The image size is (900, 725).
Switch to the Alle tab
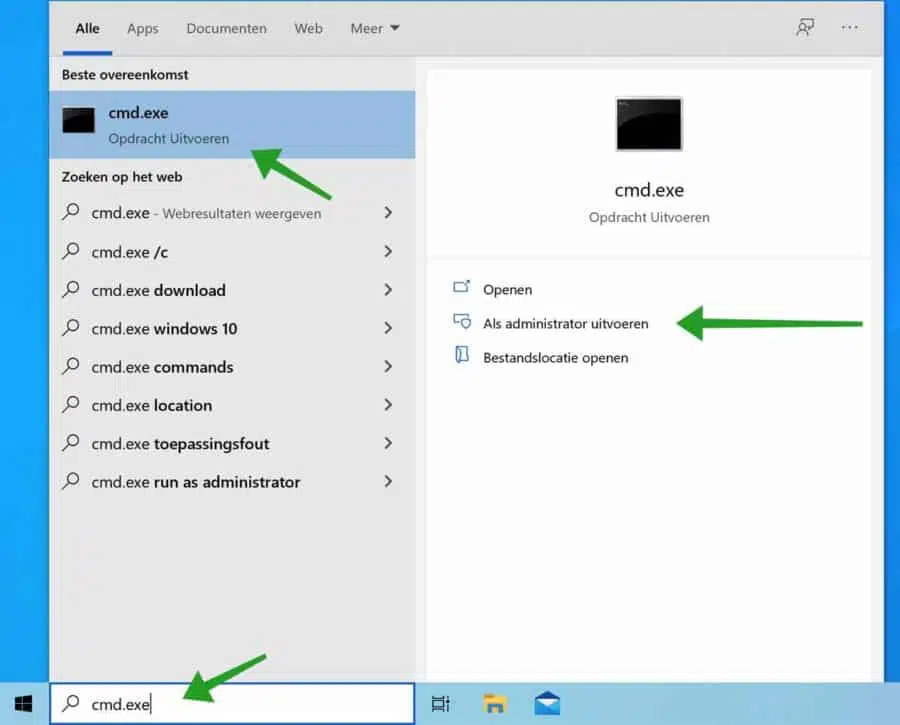point(87,28)
